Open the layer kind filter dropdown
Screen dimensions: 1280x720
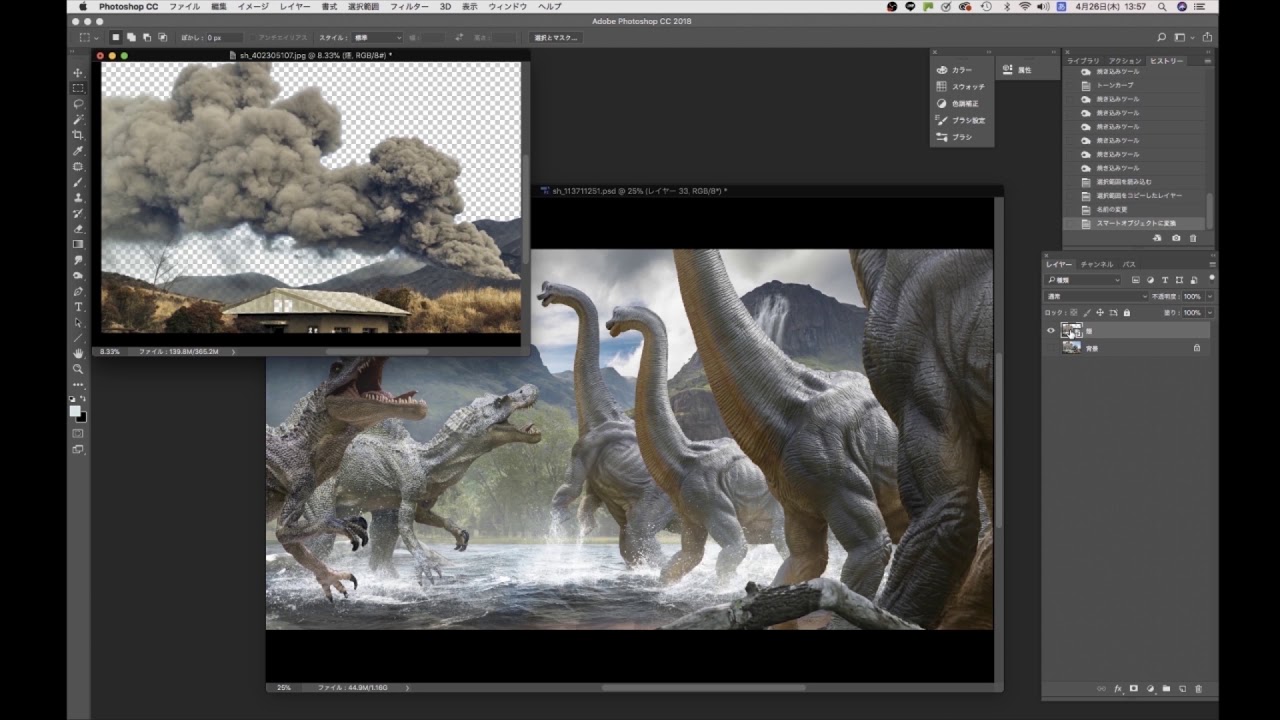(1083, 280)
